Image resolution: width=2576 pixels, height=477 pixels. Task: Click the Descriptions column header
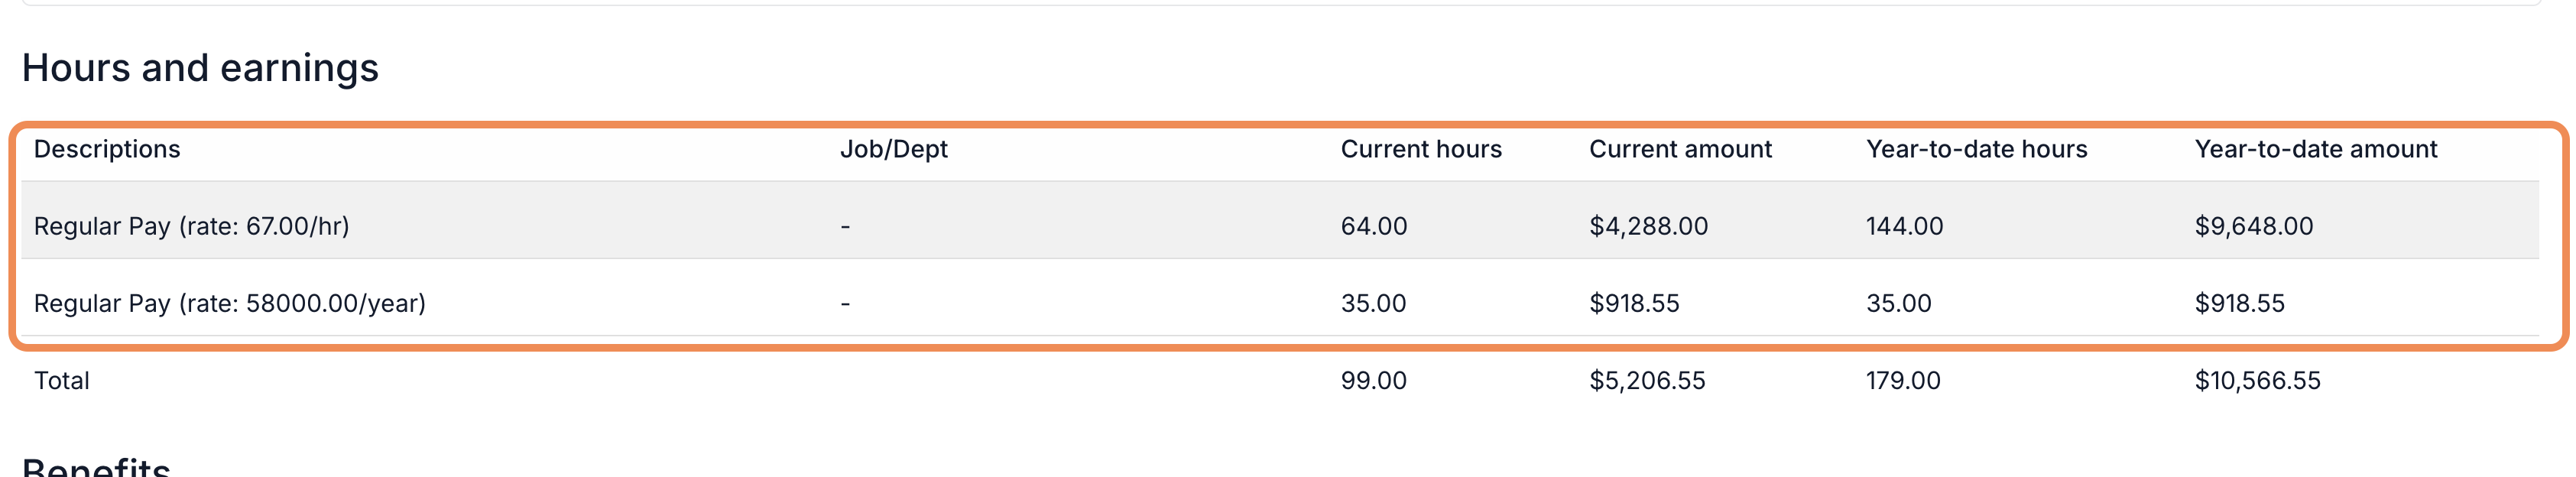point(107,149)
